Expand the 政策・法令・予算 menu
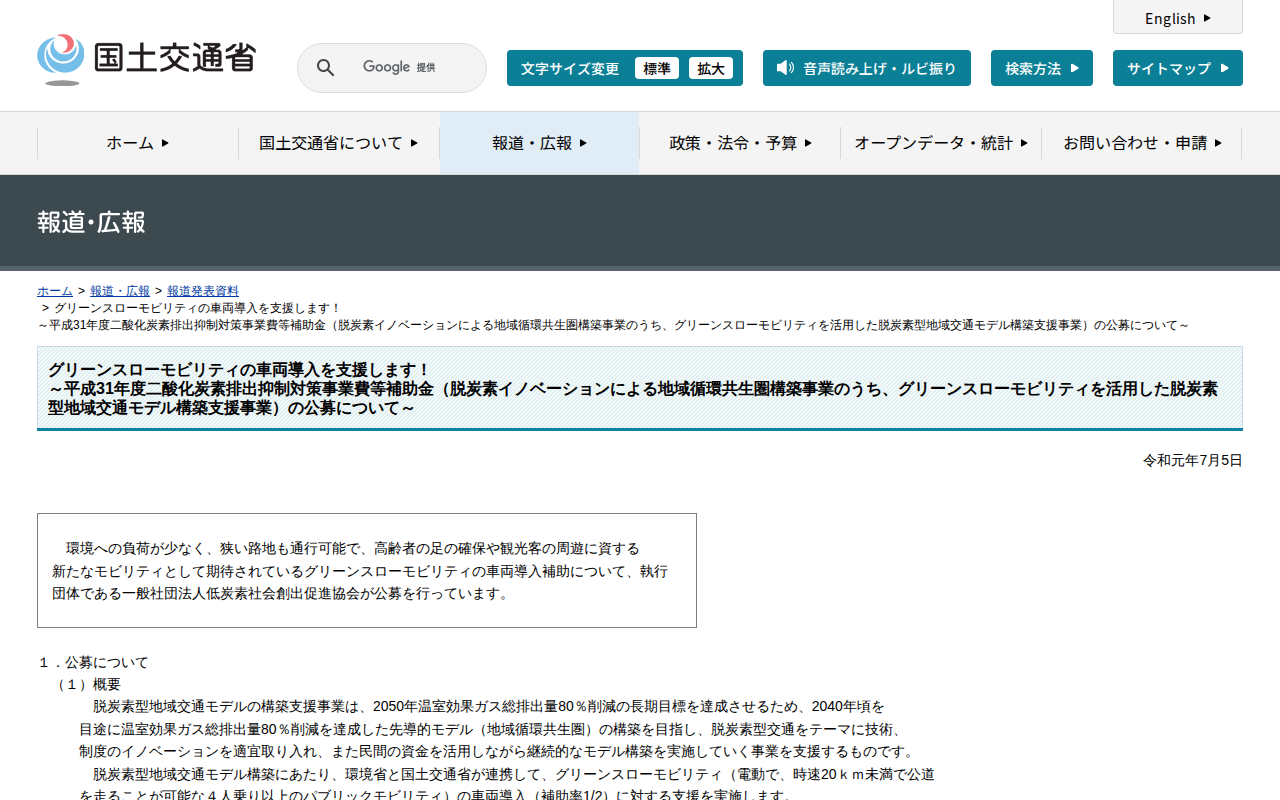This screenshot has height=800, width=1280. [x=740, y=143]
